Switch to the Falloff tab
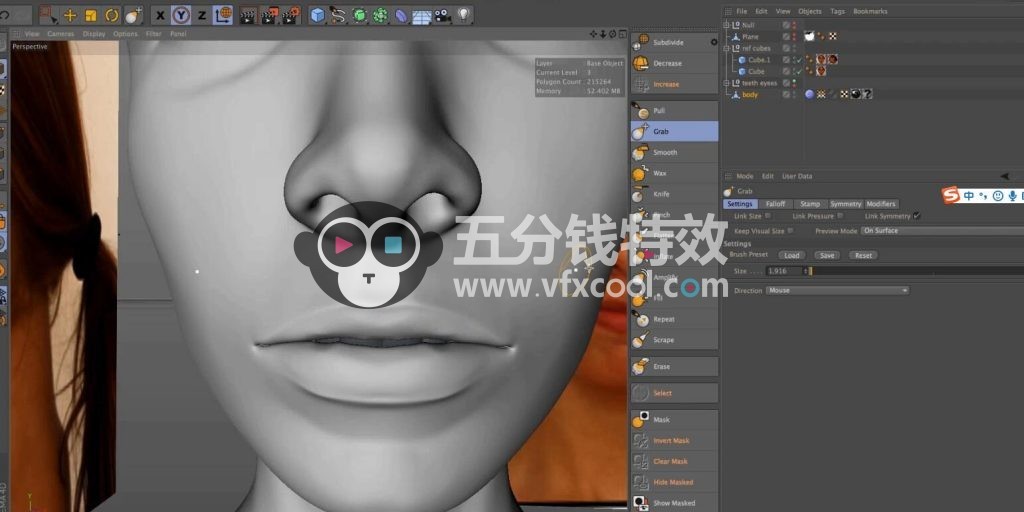The image size is (1024, 512). (776, 204)
